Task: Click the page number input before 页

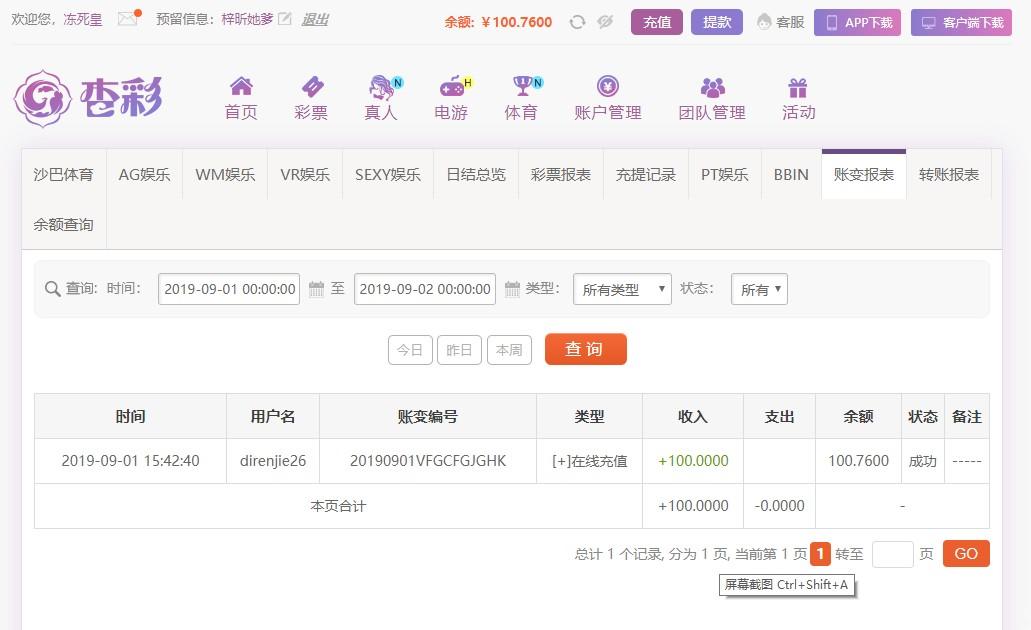Action: [892, 553]
